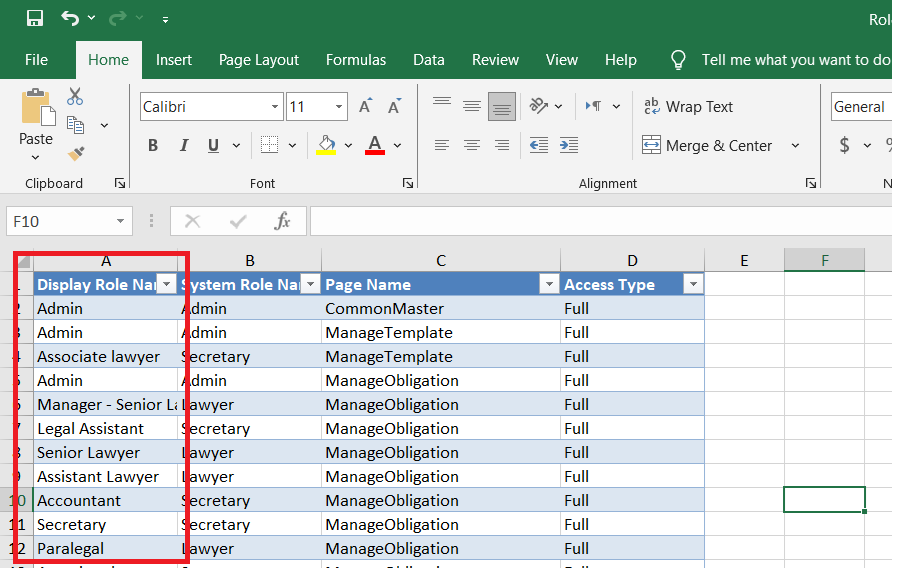Screen dimensions: 904x568
Task: Apply the Accounting dollar format
Action: [x=844, y=145]
